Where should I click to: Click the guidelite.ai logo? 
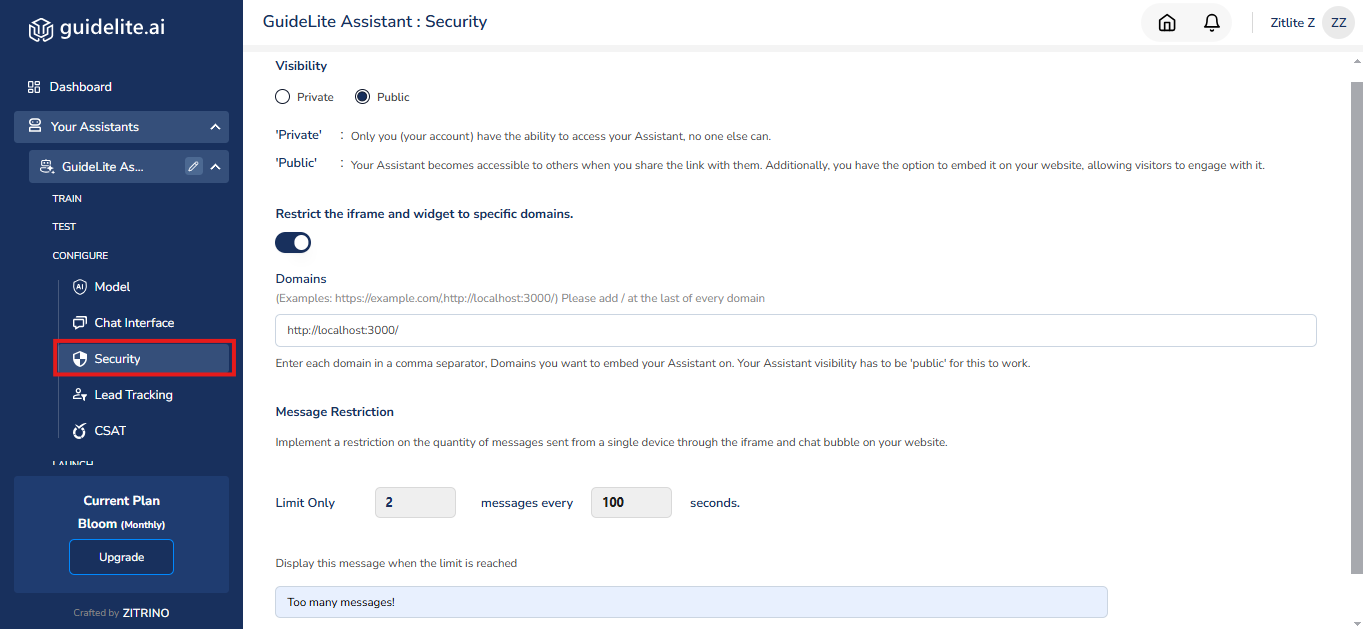click(96, 28)
